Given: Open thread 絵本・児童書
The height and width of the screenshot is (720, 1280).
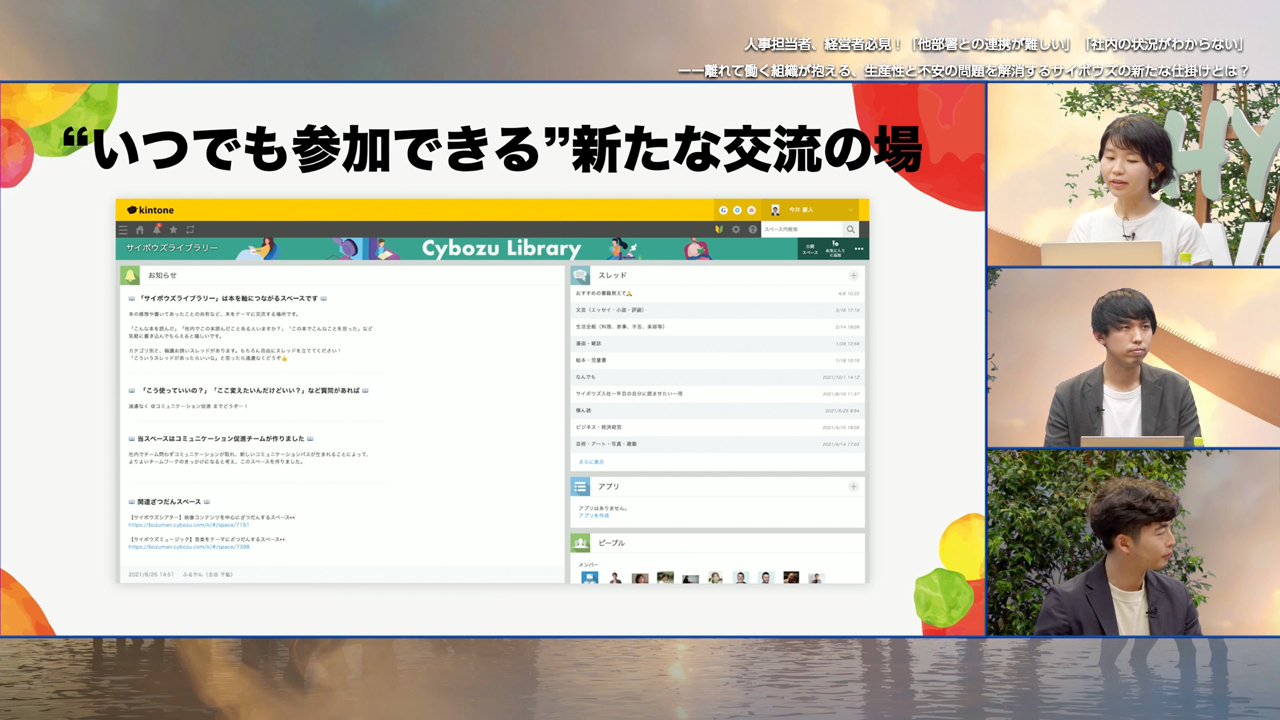Looking at the screenshot, I should tap(718, 360).
